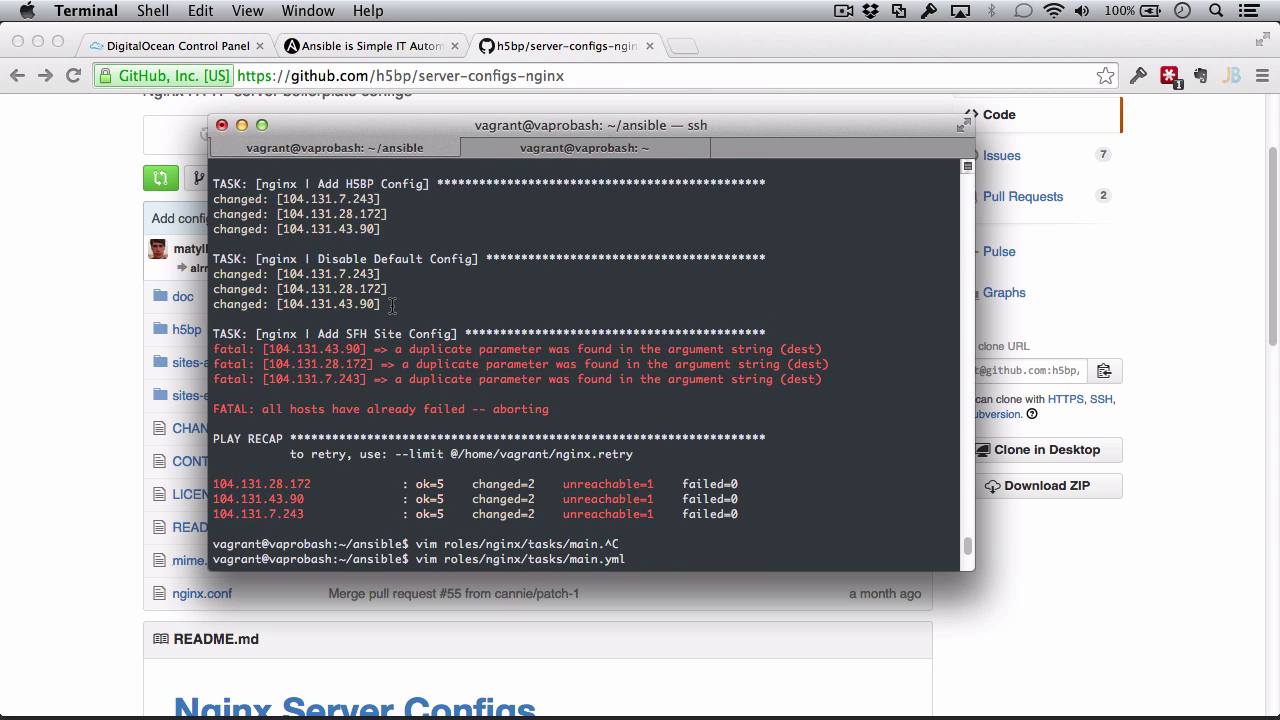Open a new browser tab
The width and height of the screenshot is (1280, 720).
pos(682,47)
